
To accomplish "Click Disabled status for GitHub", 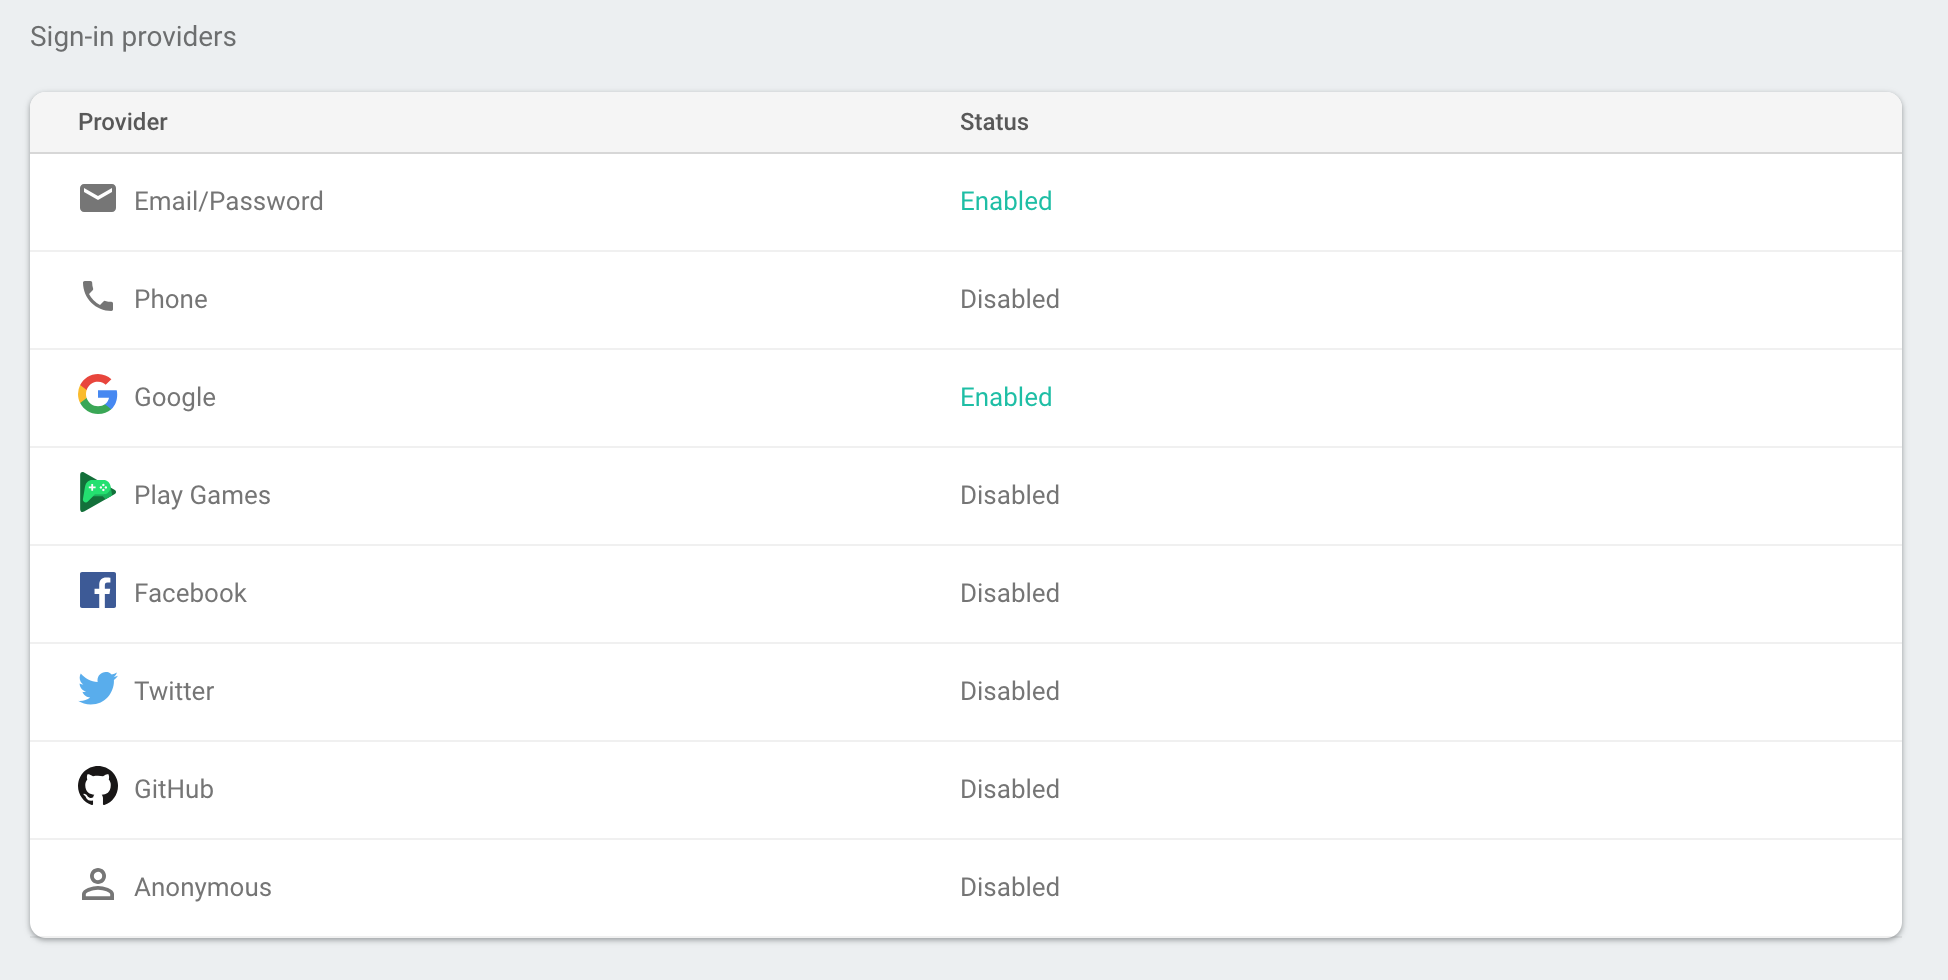I will (1010, 789).
